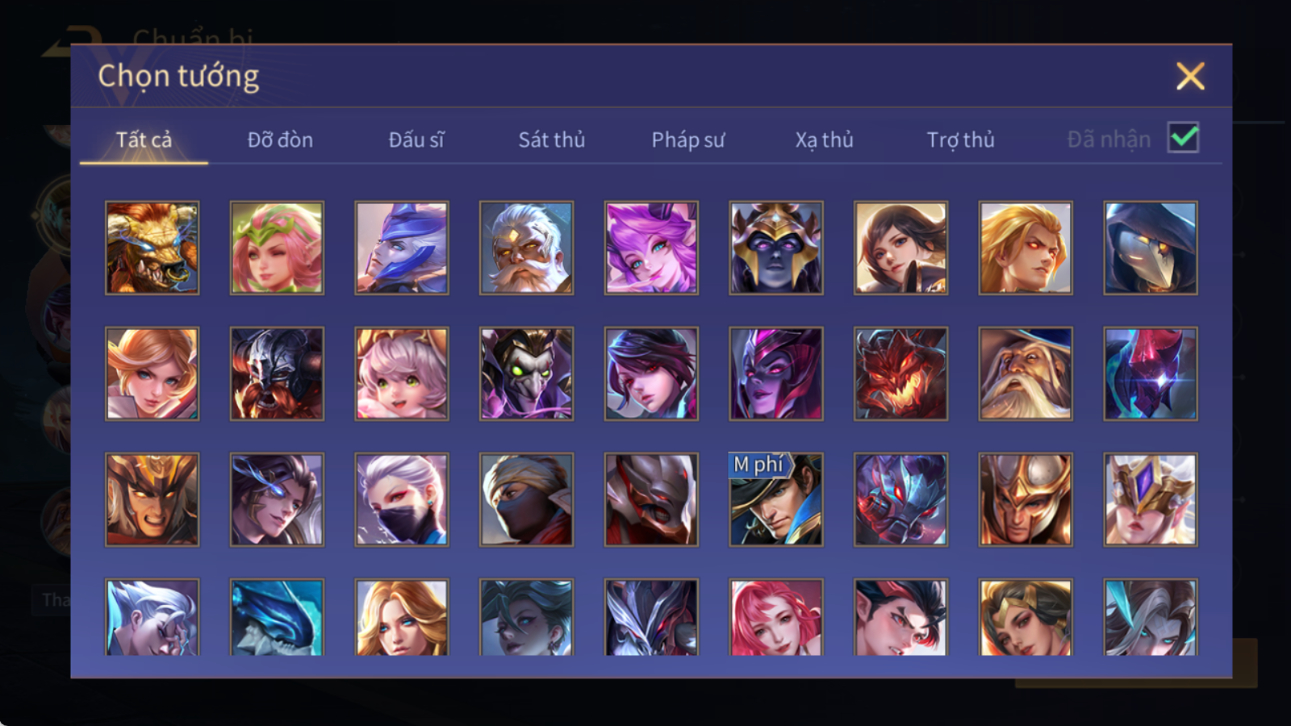Viewport: 1291px width, 726px height.
Task: Pick the pink-haired hero with green leaf crown
Action: (x=277, y=248)
